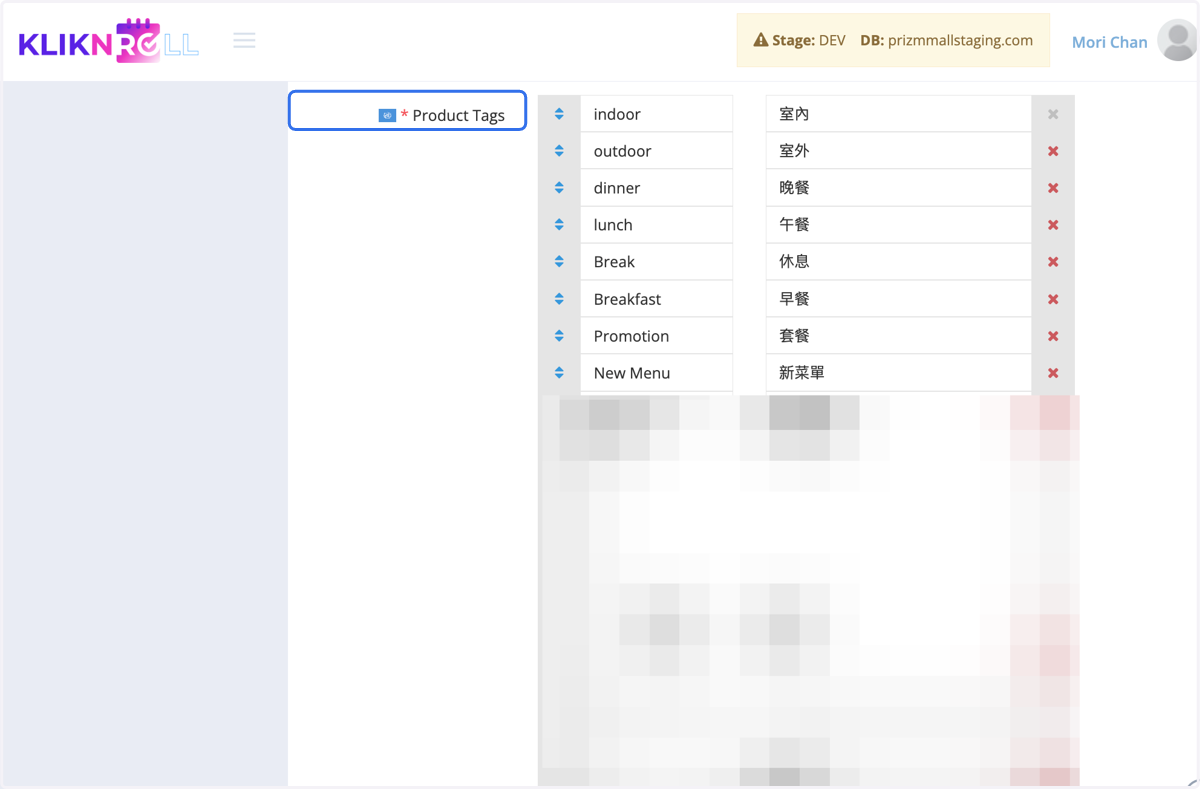
Task: Remove the Promotion tag row
Action: point(1053,336)
